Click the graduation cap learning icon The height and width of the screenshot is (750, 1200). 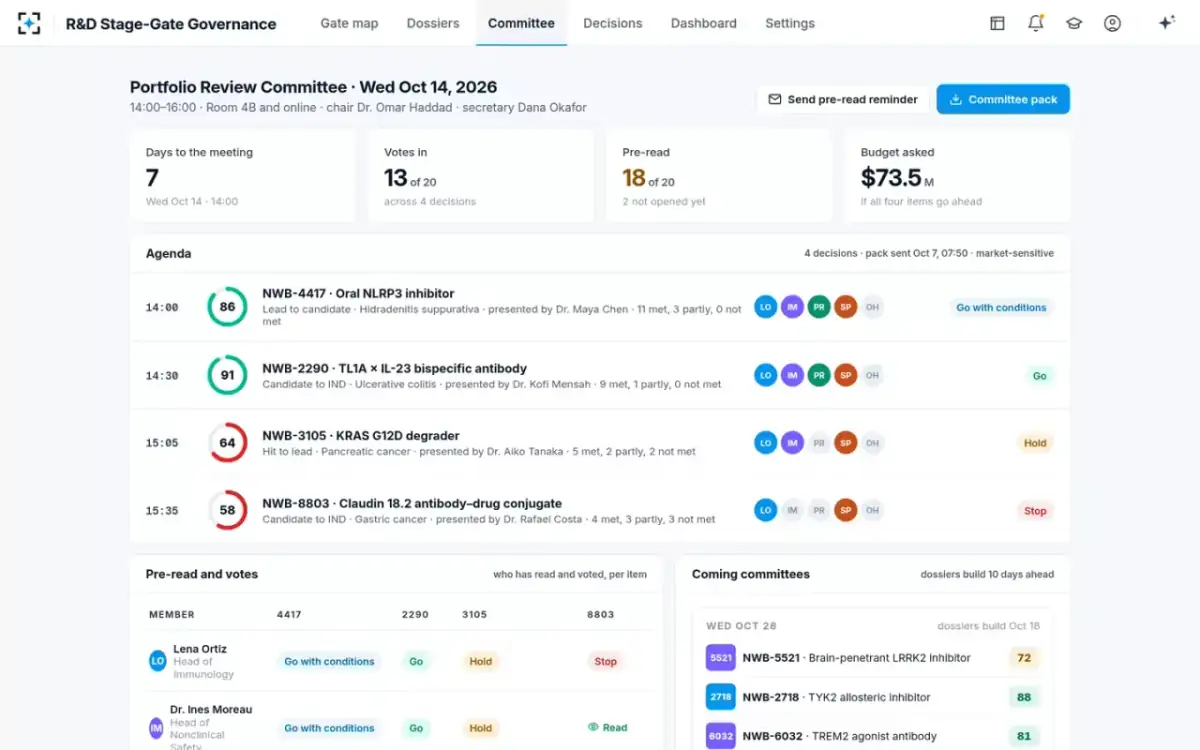1074,23
